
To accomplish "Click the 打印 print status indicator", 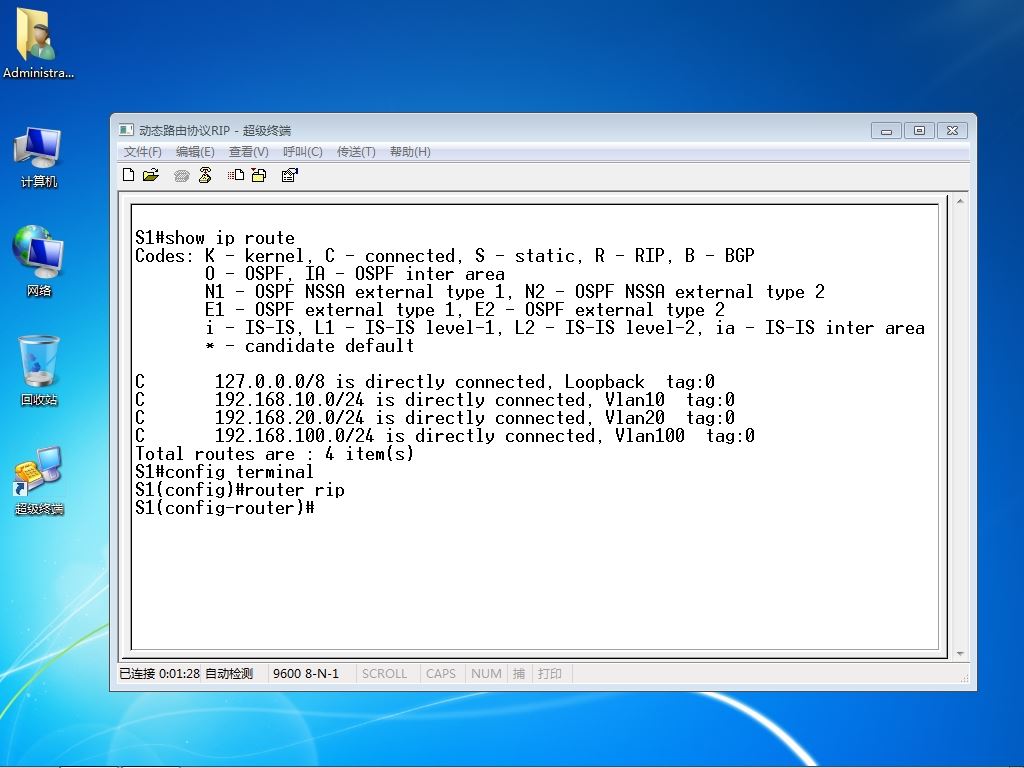I will click(x=549, y=673).
